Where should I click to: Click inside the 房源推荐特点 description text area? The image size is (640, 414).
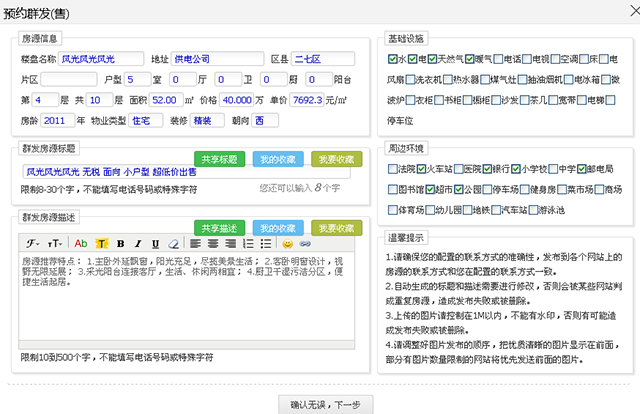tap(187, 296)
